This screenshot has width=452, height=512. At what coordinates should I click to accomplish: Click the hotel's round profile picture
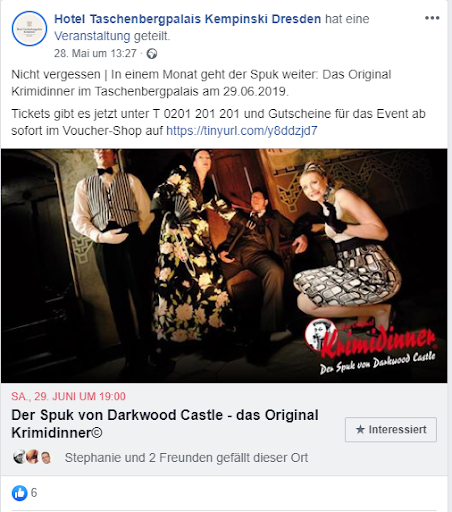[29, 29]
